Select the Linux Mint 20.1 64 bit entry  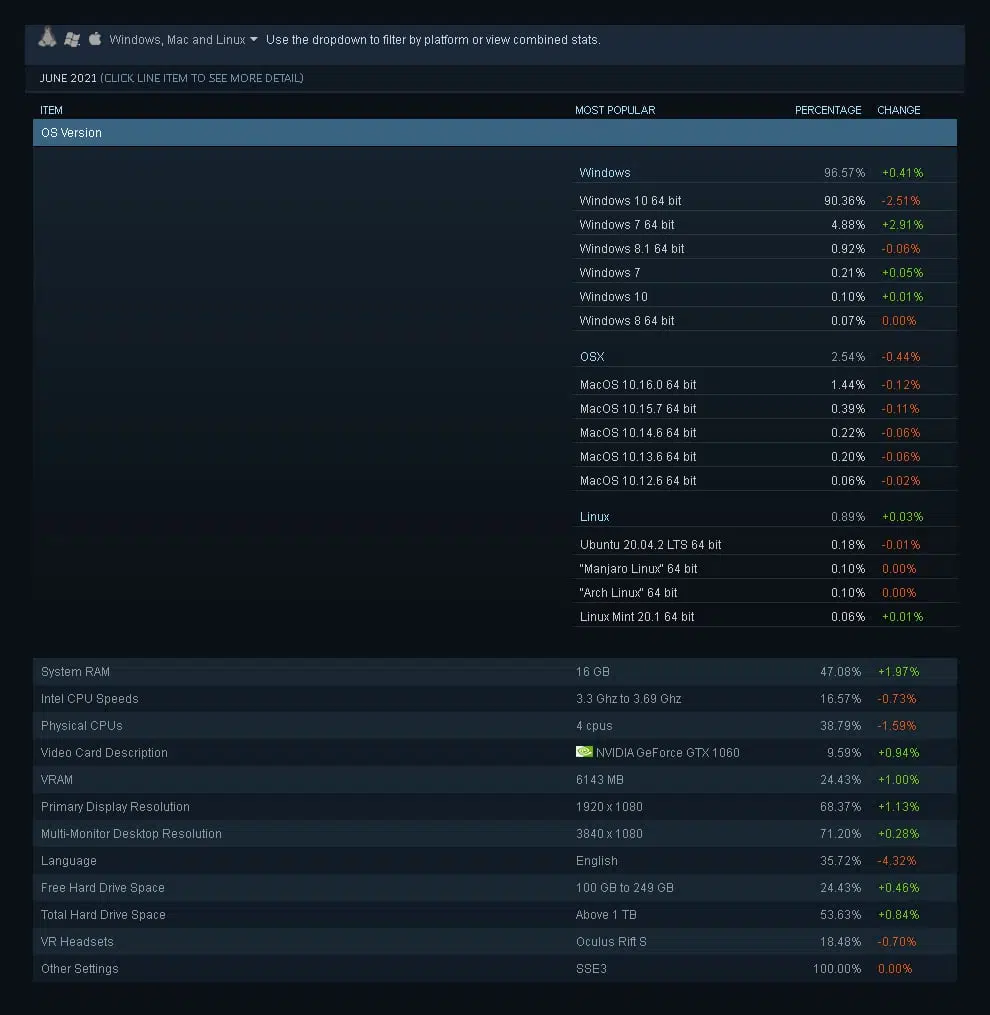[x=636, y=616]
